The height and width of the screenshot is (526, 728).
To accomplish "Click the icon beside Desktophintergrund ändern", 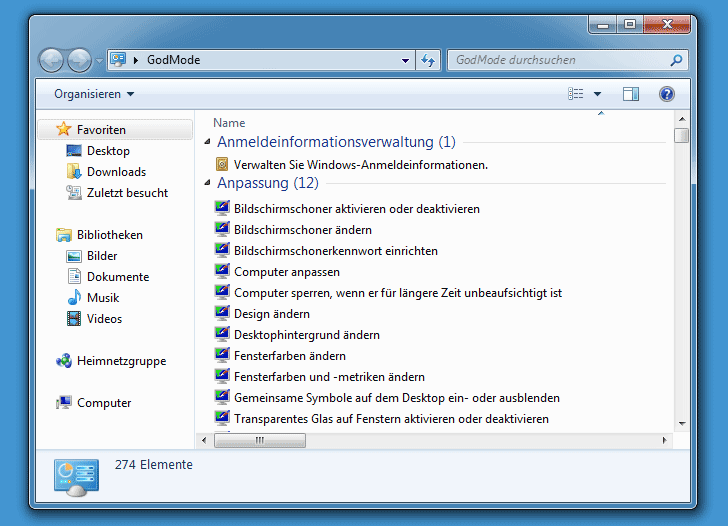I will [222, 334].
